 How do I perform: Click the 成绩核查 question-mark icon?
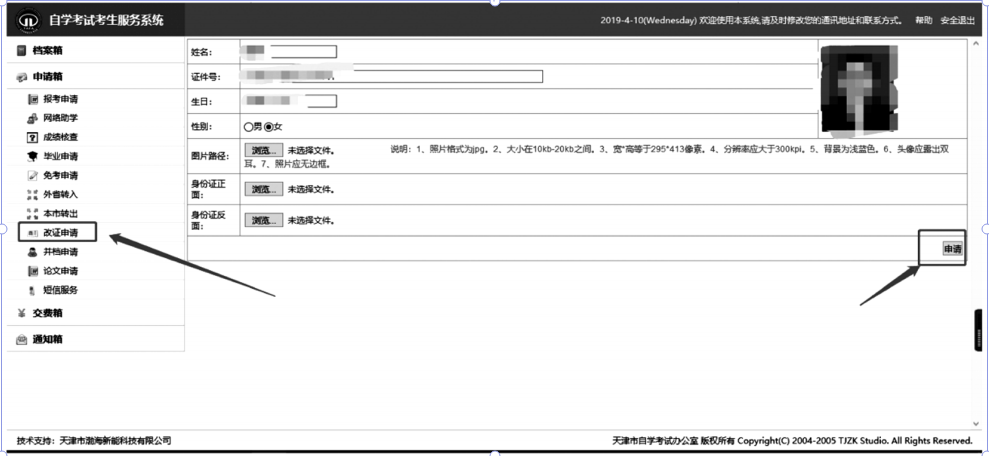coord(33,138)
